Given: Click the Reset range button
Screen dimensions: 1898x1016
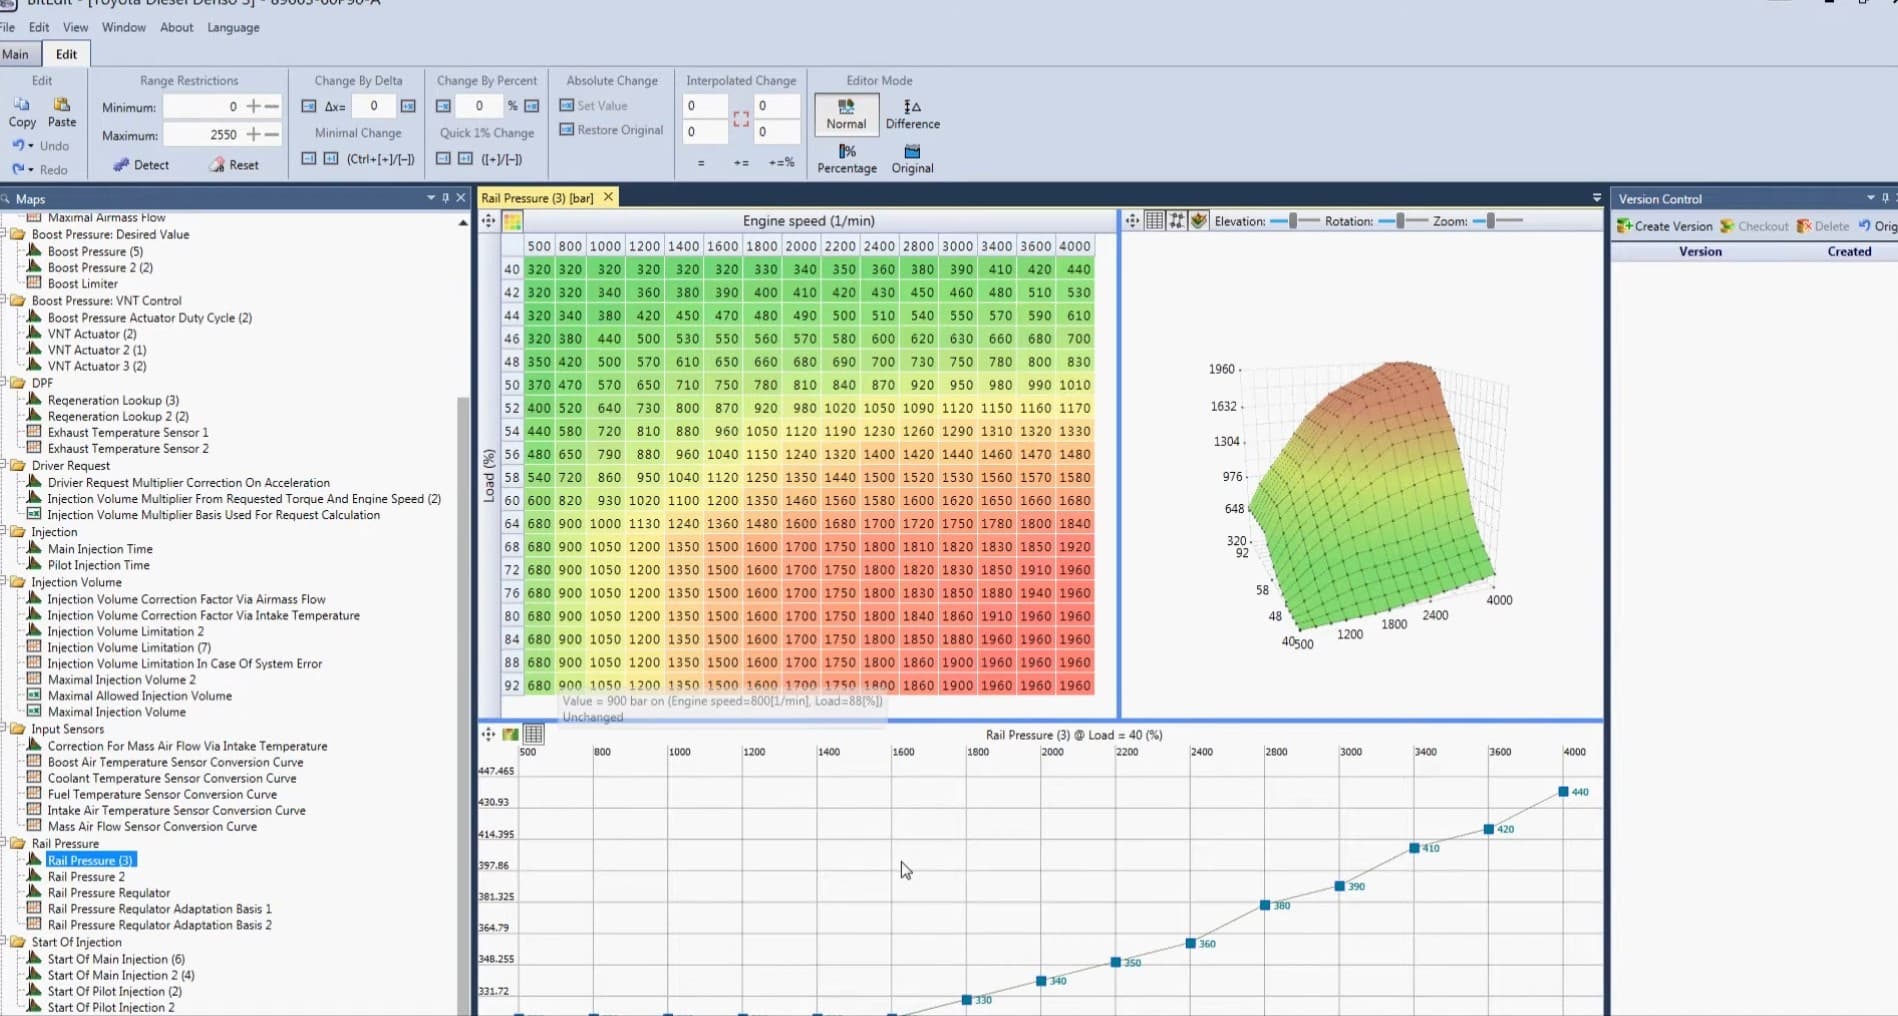Looking at the screenshot, I should tap(234, 165).
